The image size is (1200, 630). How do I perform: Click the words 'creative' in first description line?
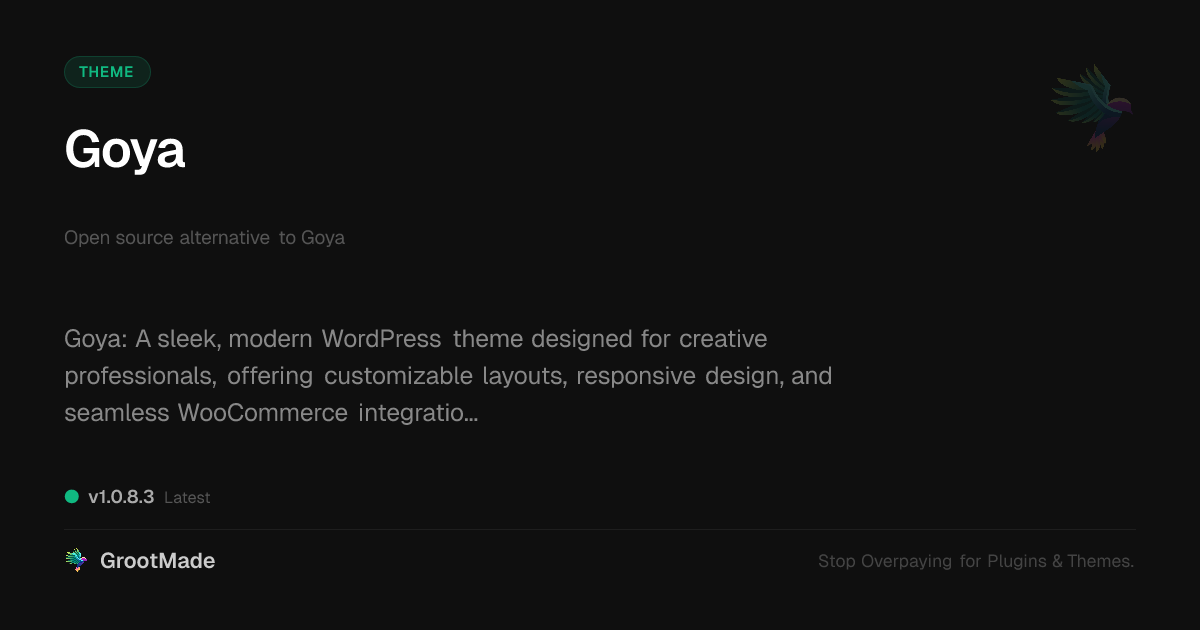(x=723, y=339)
